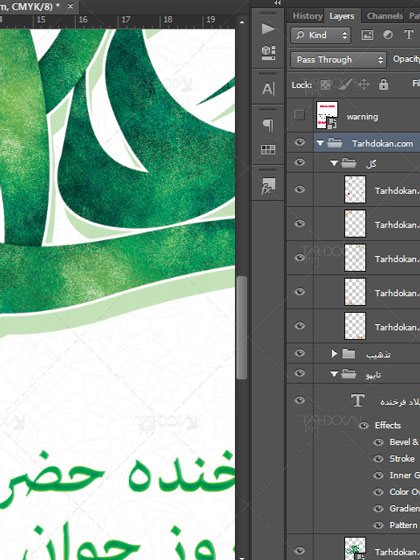This screenshot has width=420, height=560.
Task: Open the Styles fx panel icon
Action: pos(268,186)
